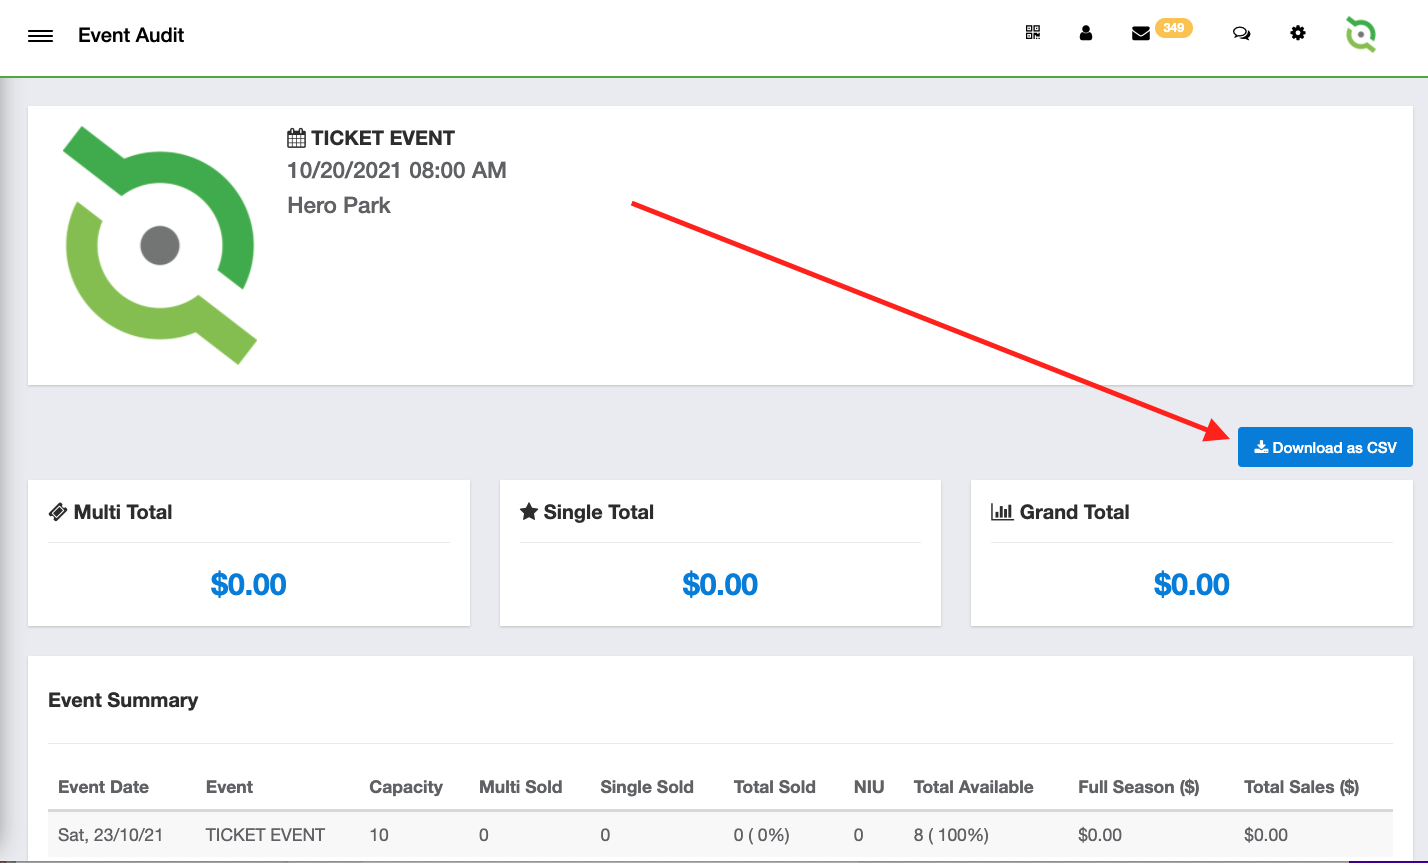This screenshot has height=863, width=1428.
Task: Click the Single Sold column header
Action: click(647, 787)
